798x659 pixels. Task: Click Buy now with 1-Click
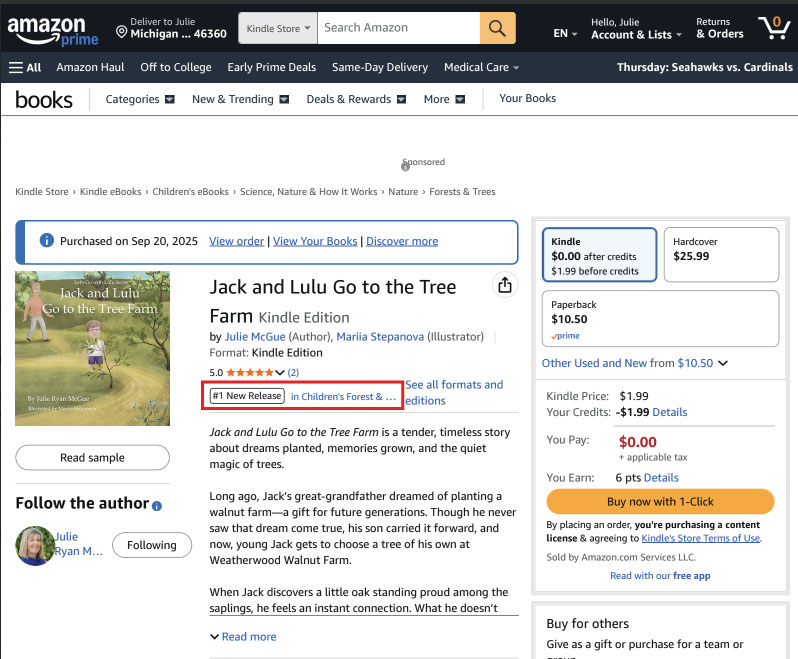660,500
